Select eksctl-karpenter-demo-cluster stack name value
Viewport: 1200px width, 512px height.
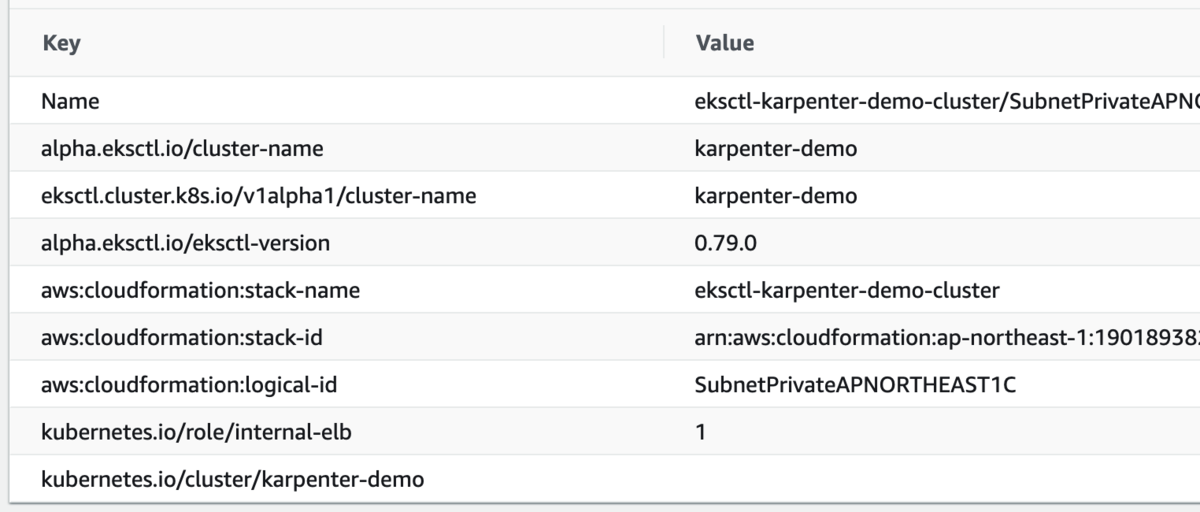(847, 291)
